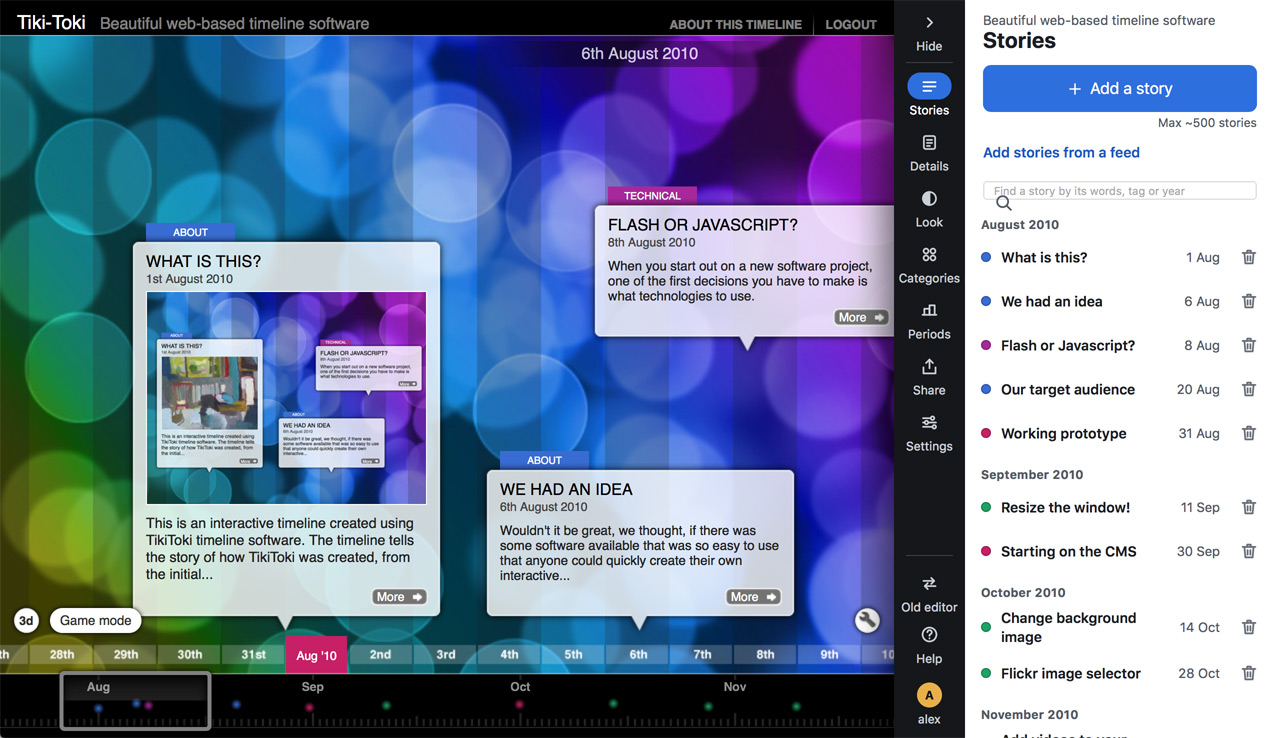
Task: Delete the 'What is this?' story
Action: click(1249, 257)
